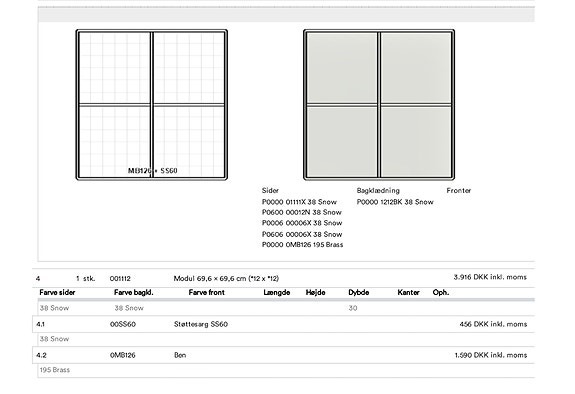
Task: Click 'Modul 69,6 × 69,6 cm' description
Action: (226, 278)
